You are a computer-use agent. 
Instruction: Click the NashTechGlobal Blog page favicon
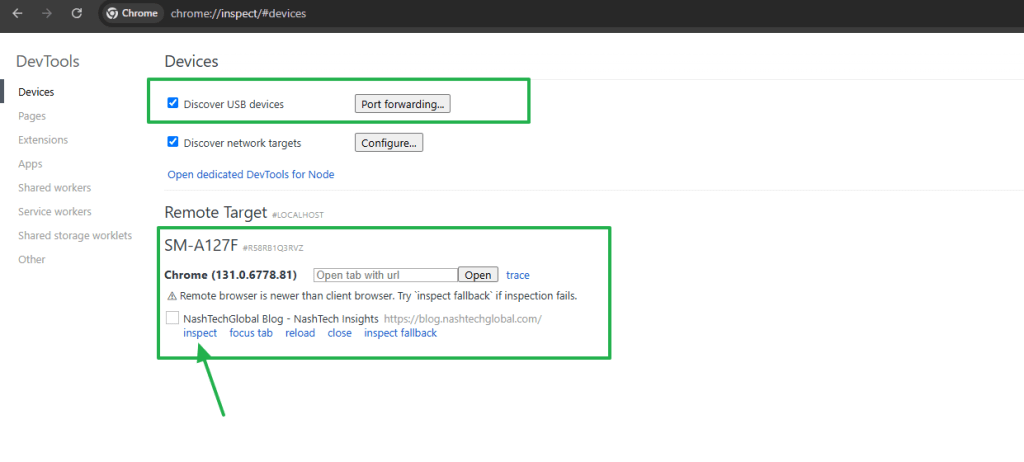(172, 318)
